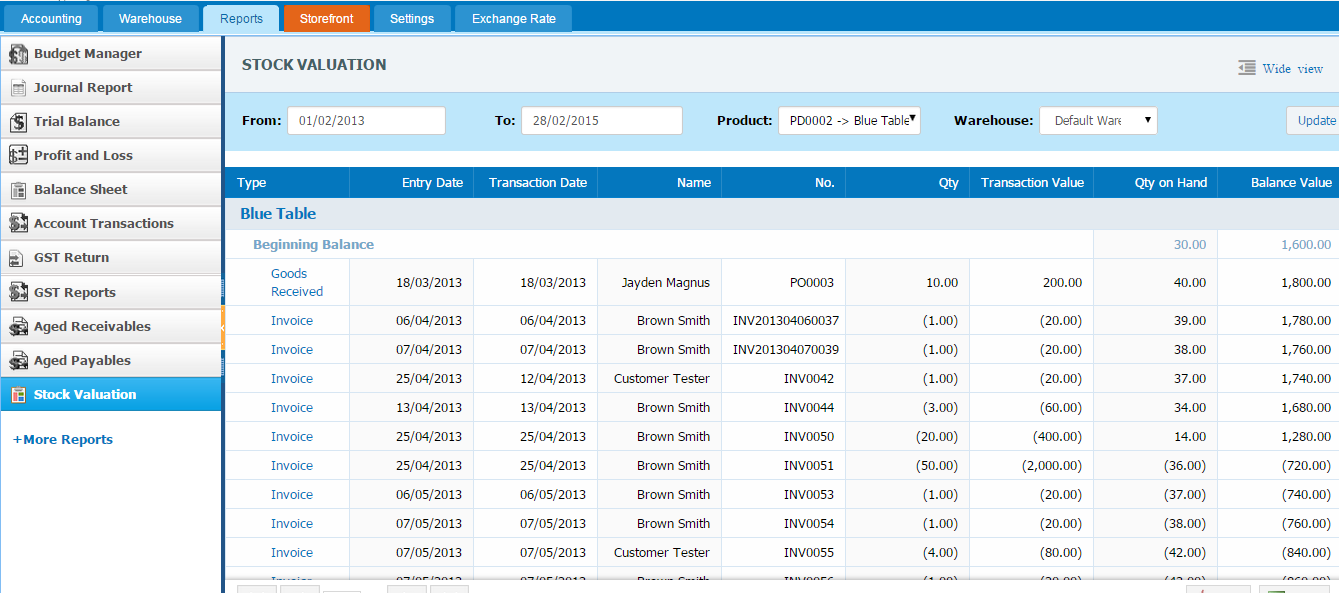The width and height of the screenshot is (1339, 593).
Task: Click the Aged Payables icon
Action: 18,361
